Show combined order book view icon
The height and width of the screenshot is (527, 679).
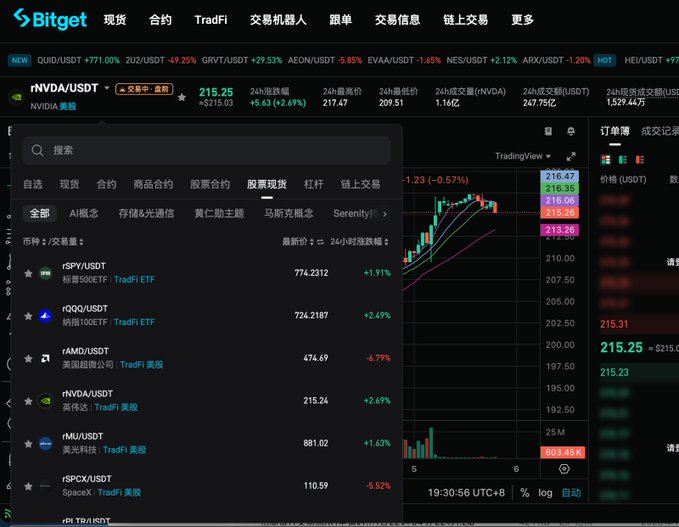tap(606, 160)
